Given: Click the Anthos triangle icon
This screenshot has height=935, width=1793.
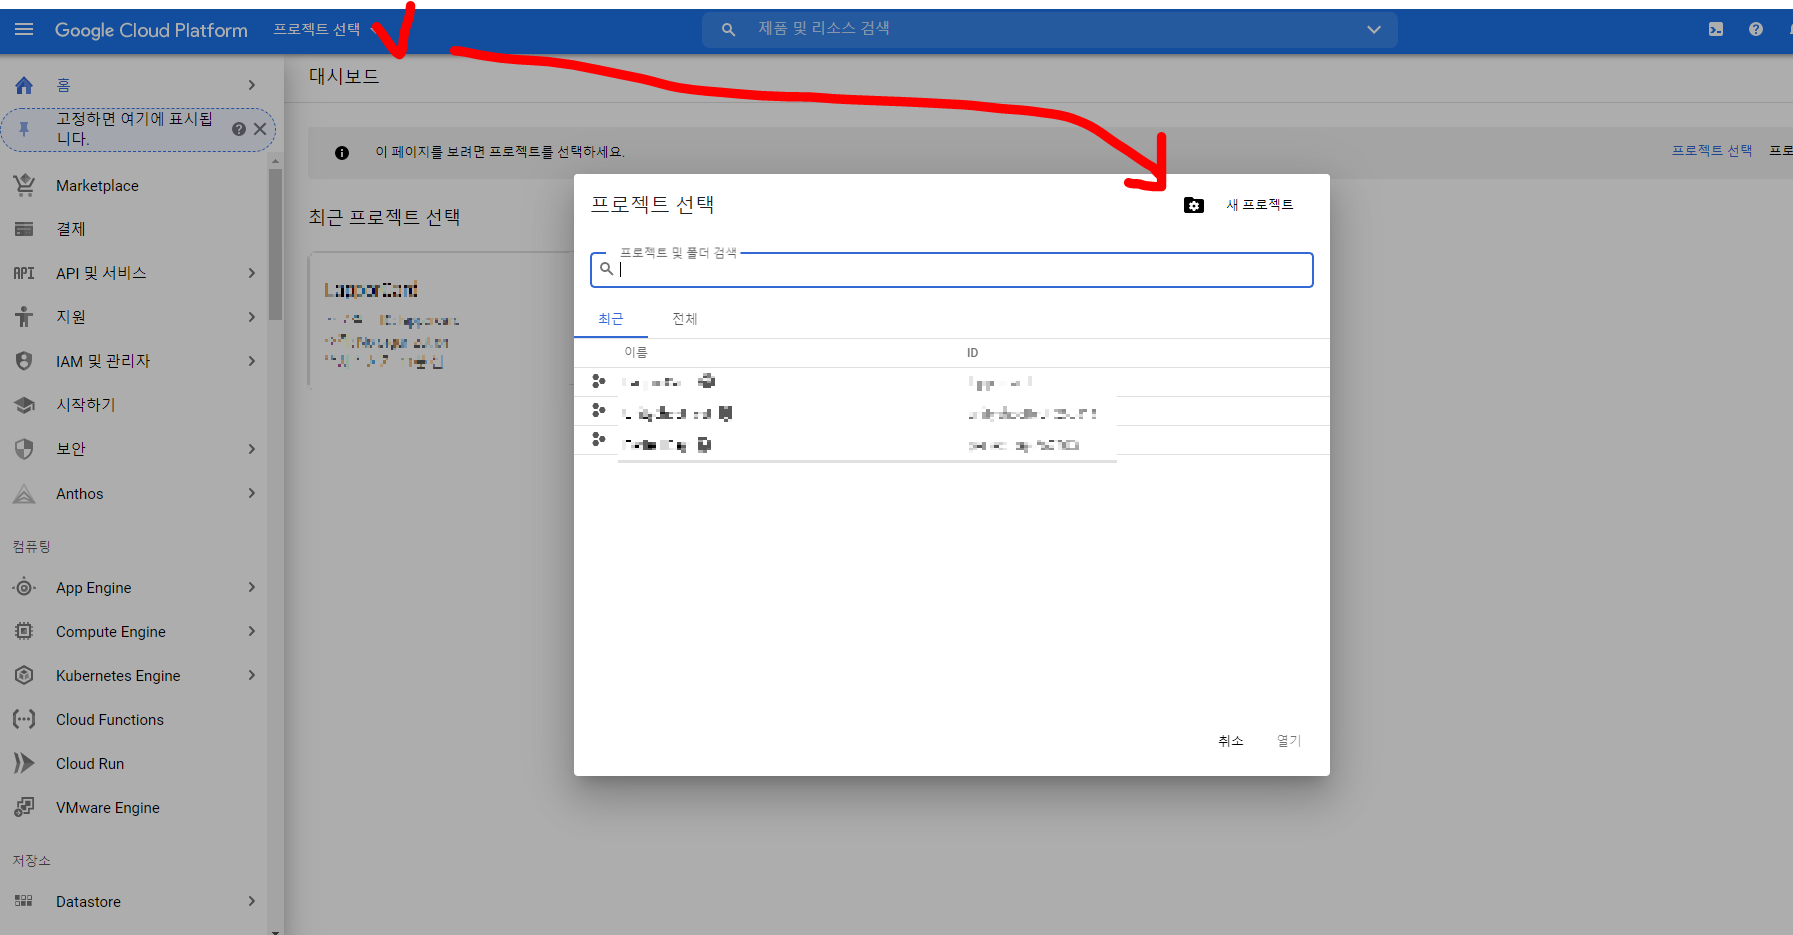Looking at the screenshot, I should click(x=24, y=493).
